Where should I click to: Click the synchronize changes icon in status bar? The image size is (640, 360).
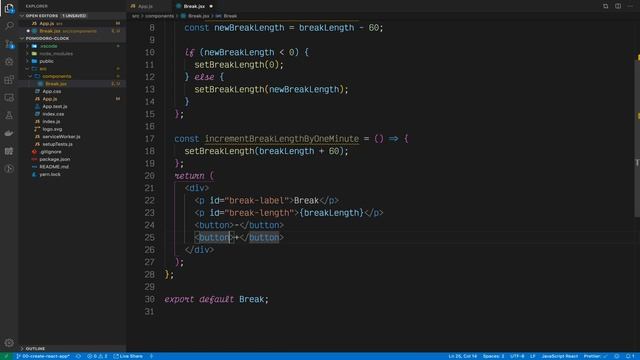click(x=78, y=356)
